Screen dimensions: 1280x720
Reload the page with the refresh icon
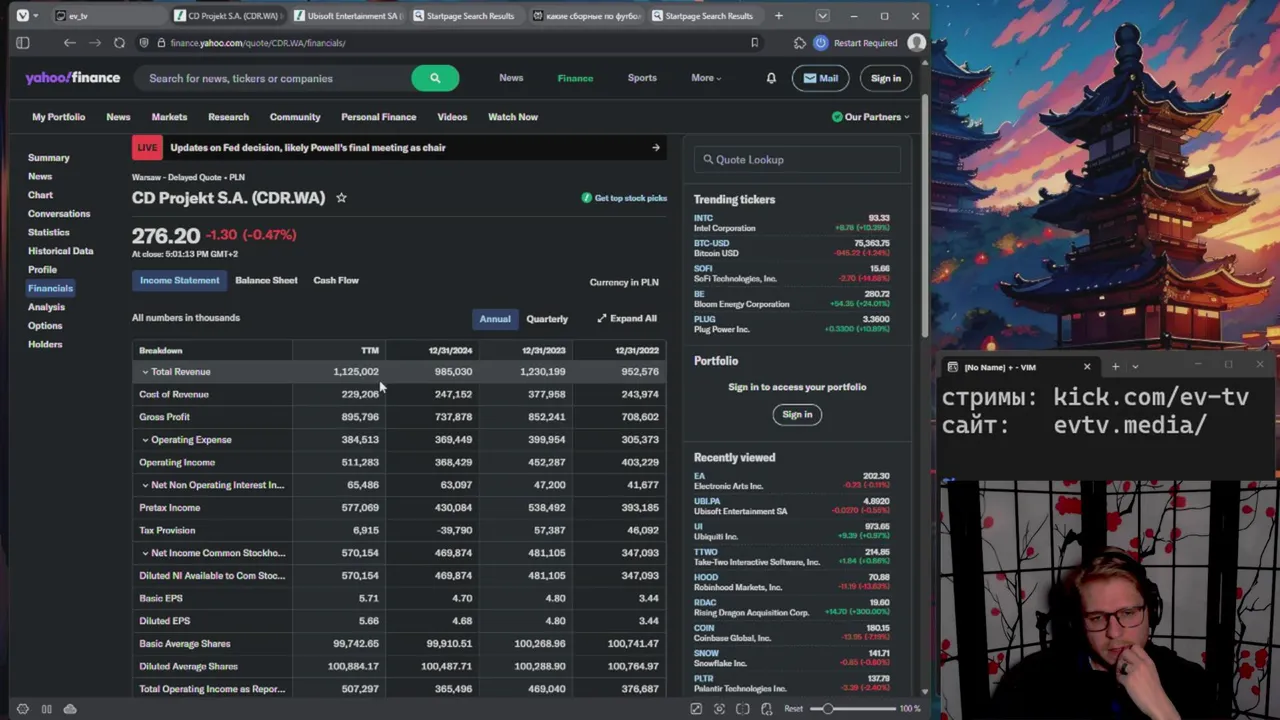[x=119, y=43]
